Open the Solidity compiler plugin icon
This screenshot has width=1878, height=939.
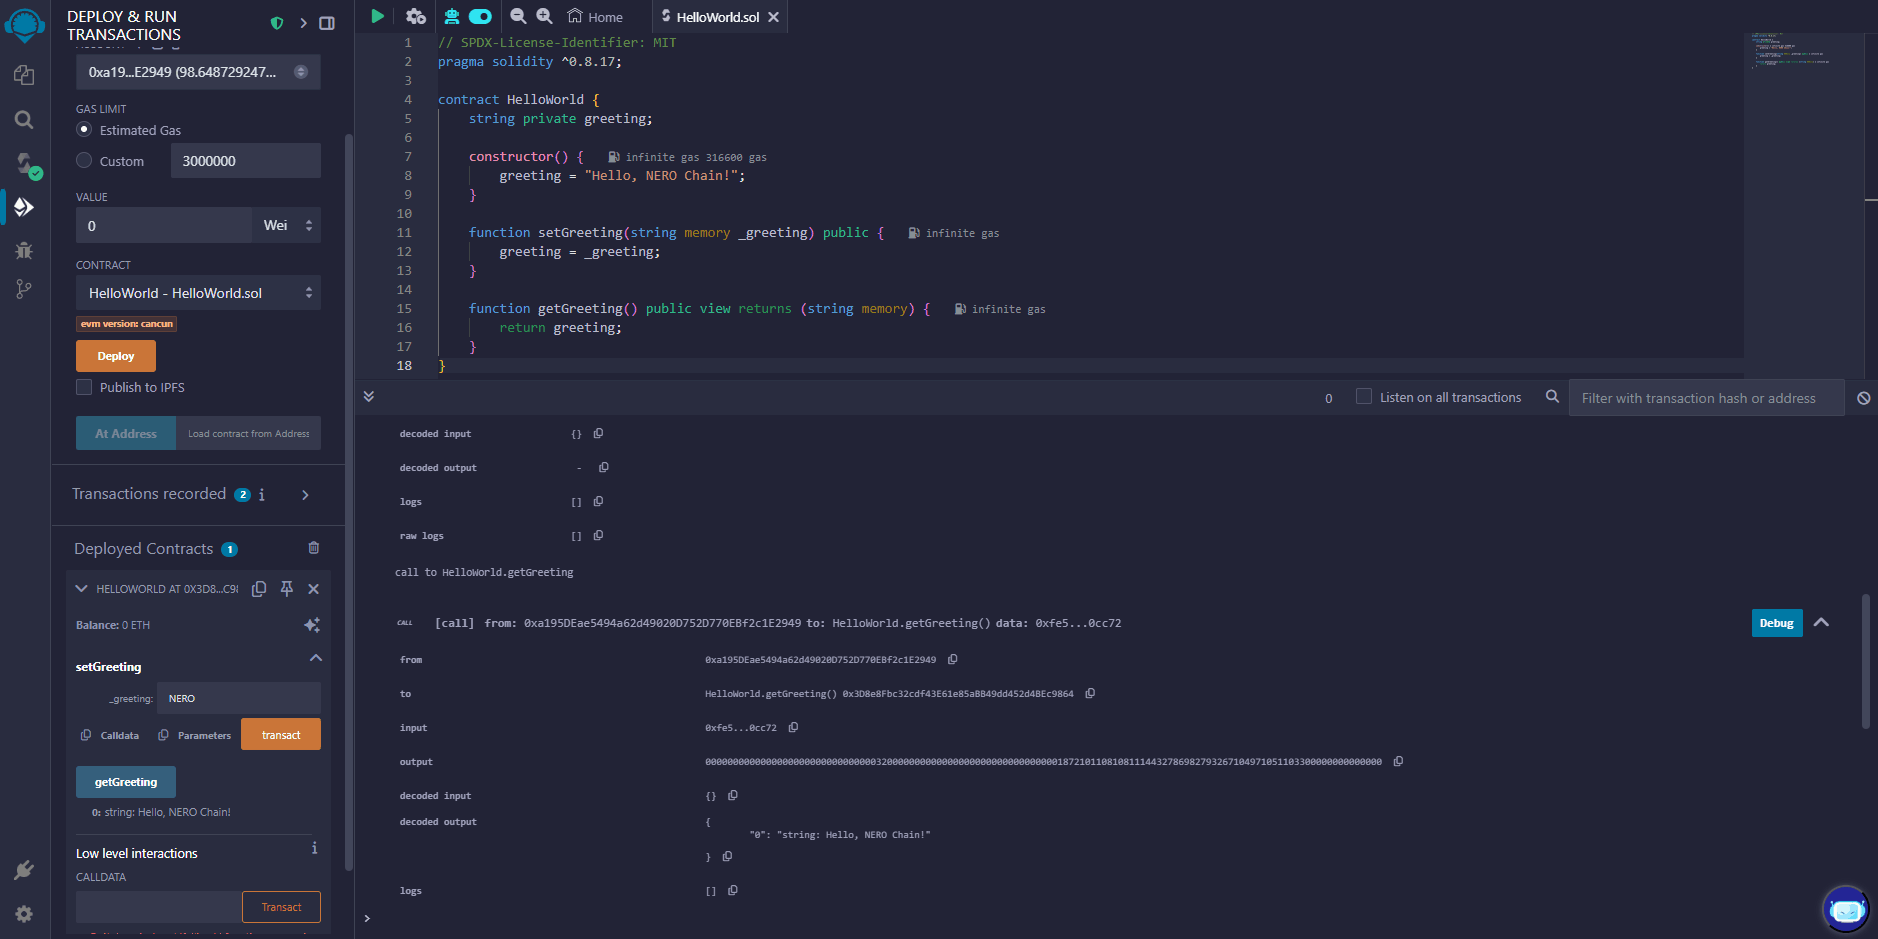pos(24,163)
